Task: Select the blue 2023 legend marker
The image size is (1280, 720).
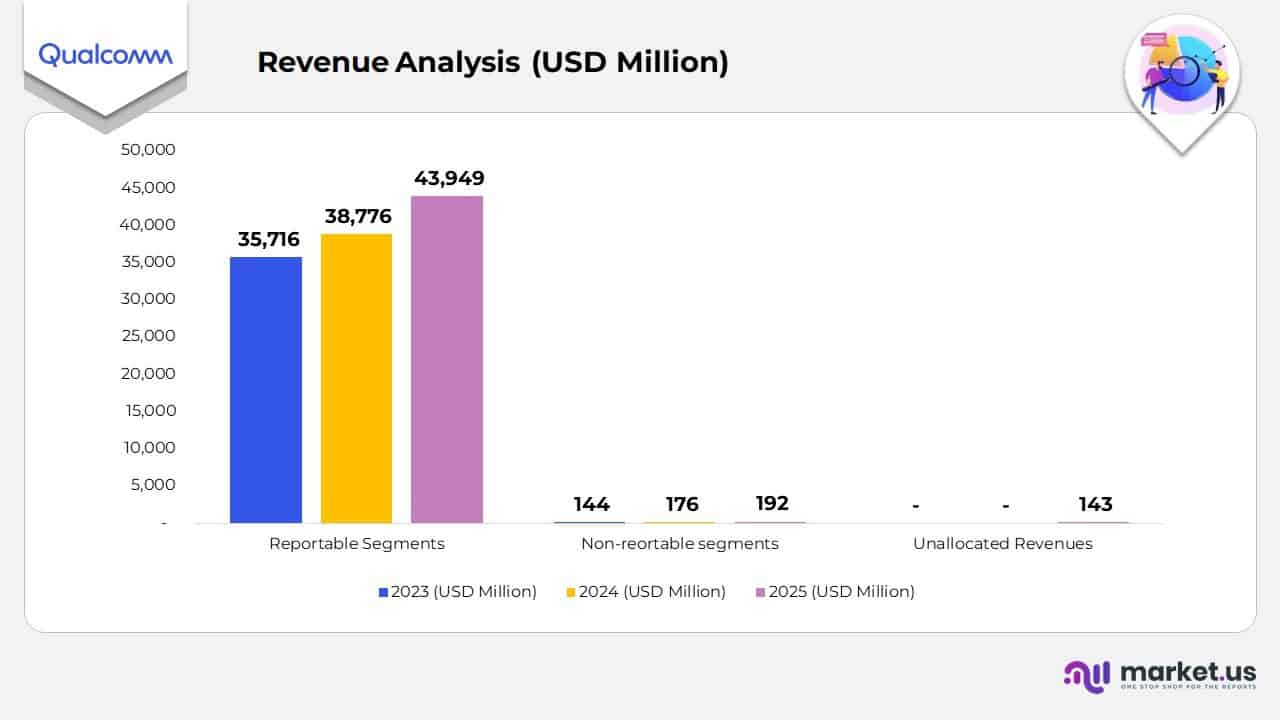Action: [381, 592]
